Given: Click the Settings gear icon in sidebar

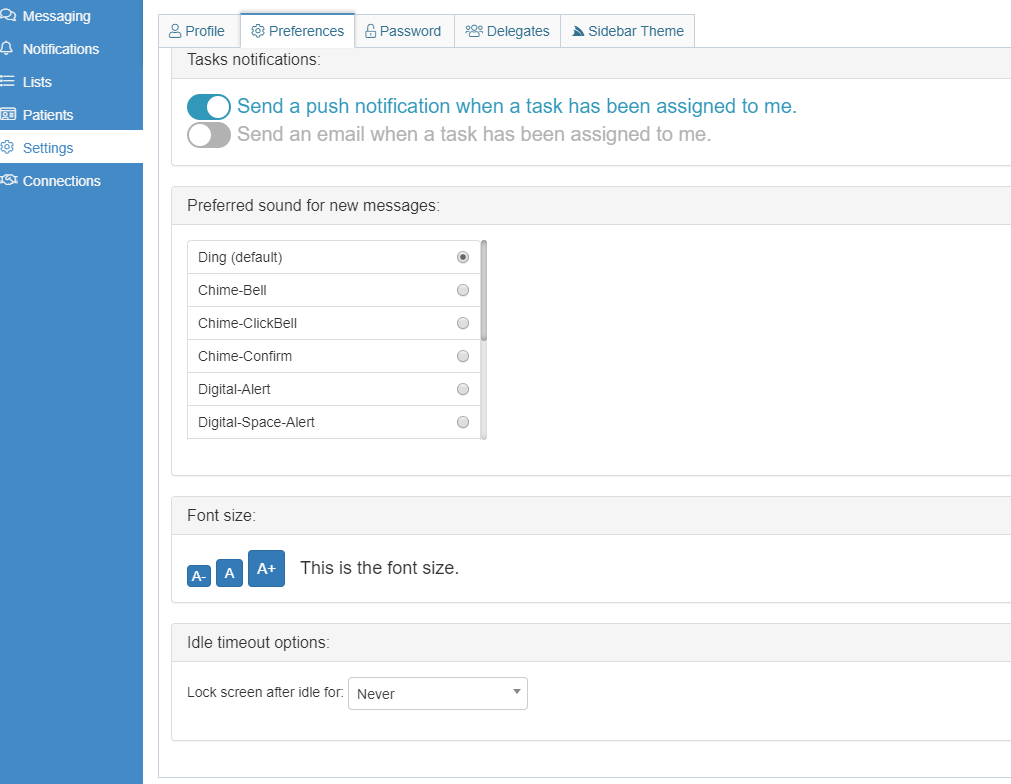Looking at the screenshot, I should pyautogui.click(x=8, y=148).
